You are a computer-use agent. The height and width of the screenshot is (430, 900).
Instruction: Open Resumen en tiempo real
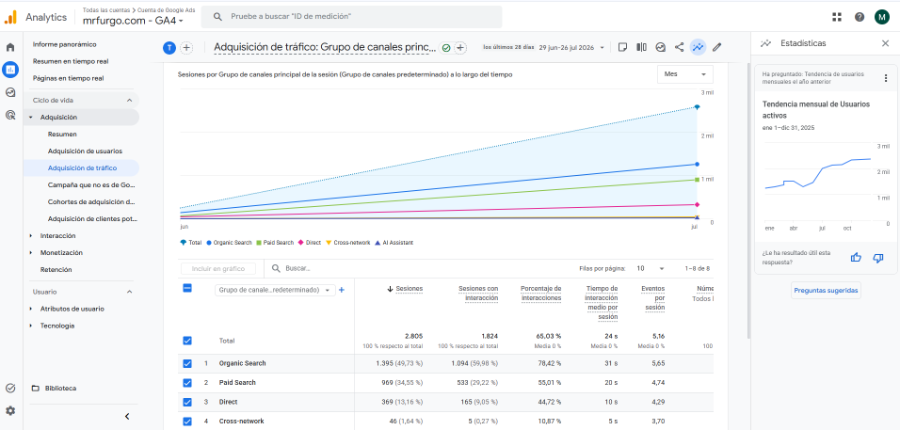coord(71,61)
